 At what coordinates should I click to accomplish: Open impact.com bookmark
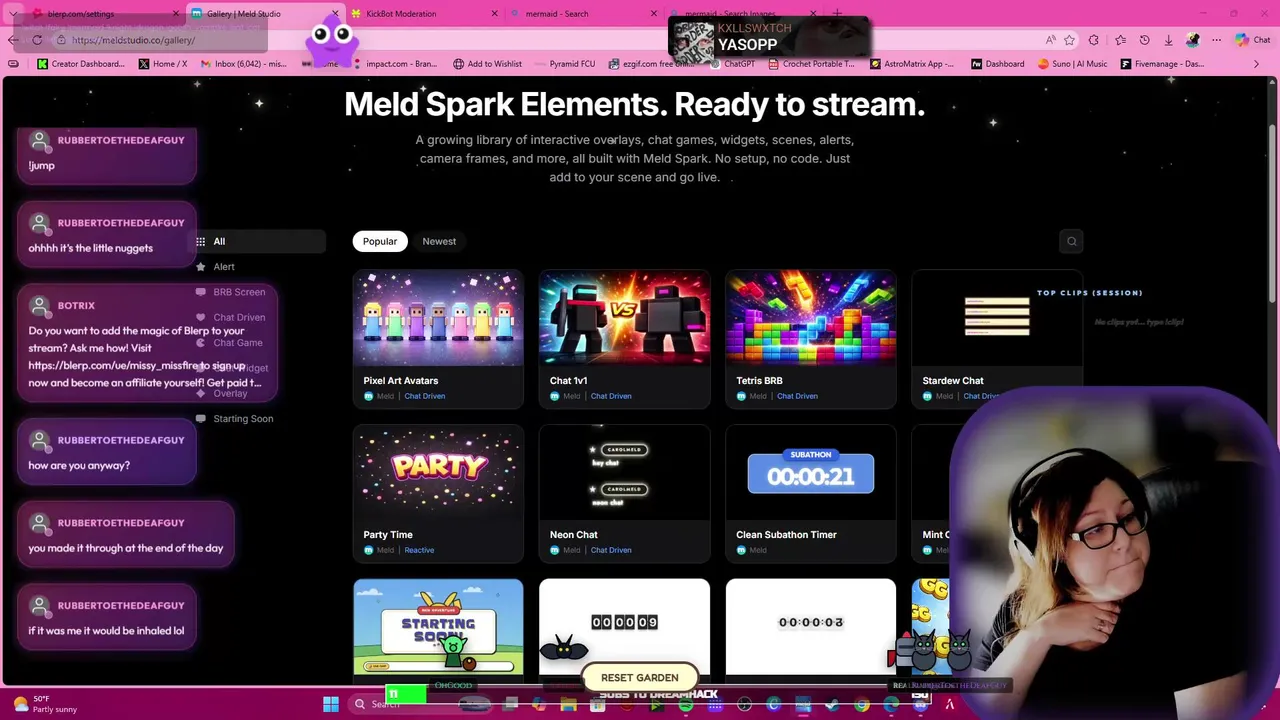(x=397, y=64)
